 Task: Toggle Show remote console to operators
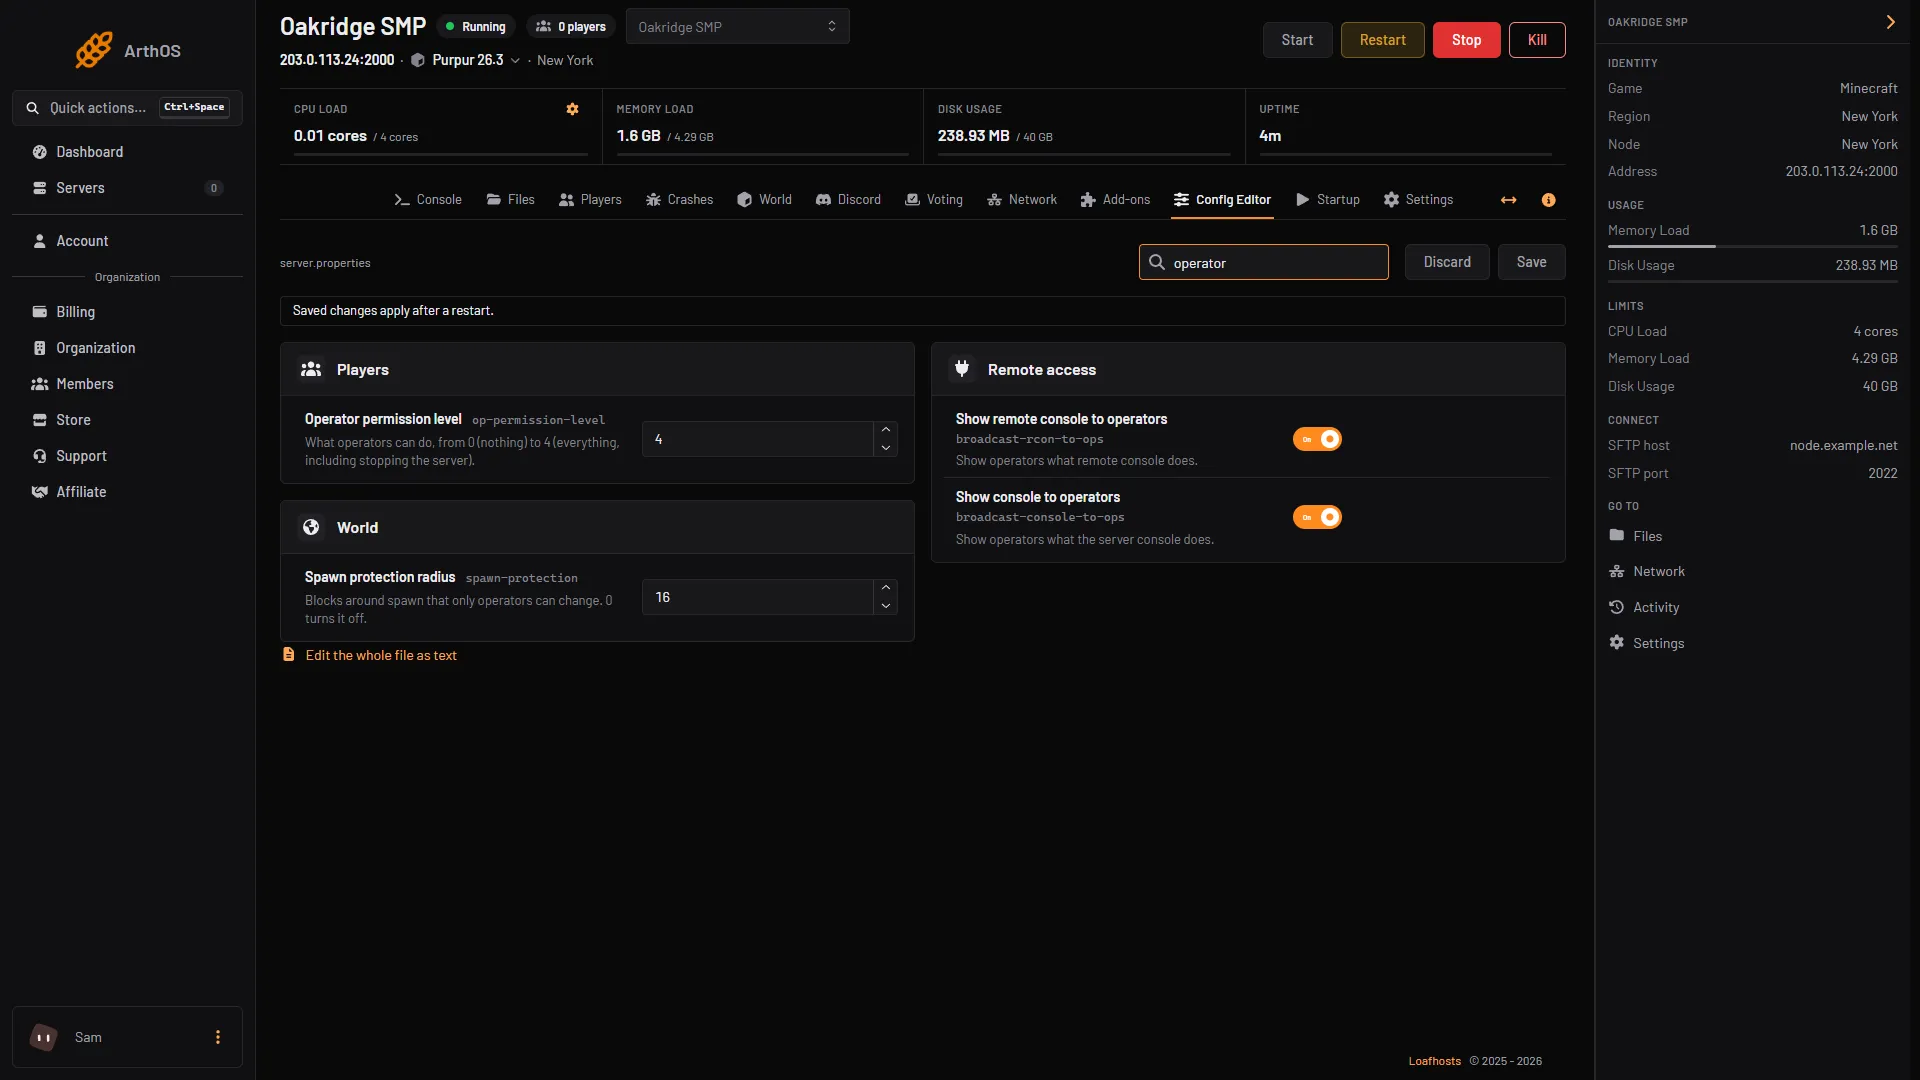coord(1317,439)
